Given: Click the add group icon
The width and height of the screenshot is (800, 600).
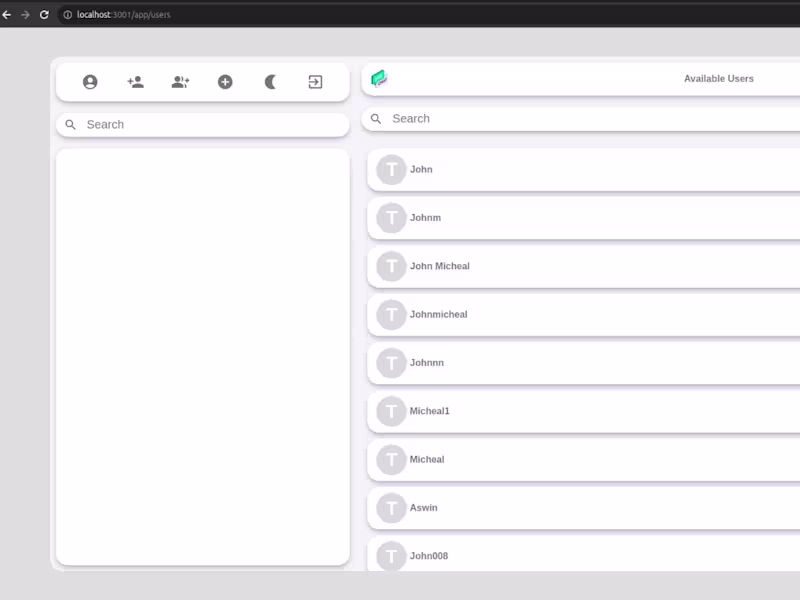Looking at the screenshot, I should click(x=180, y=82).
